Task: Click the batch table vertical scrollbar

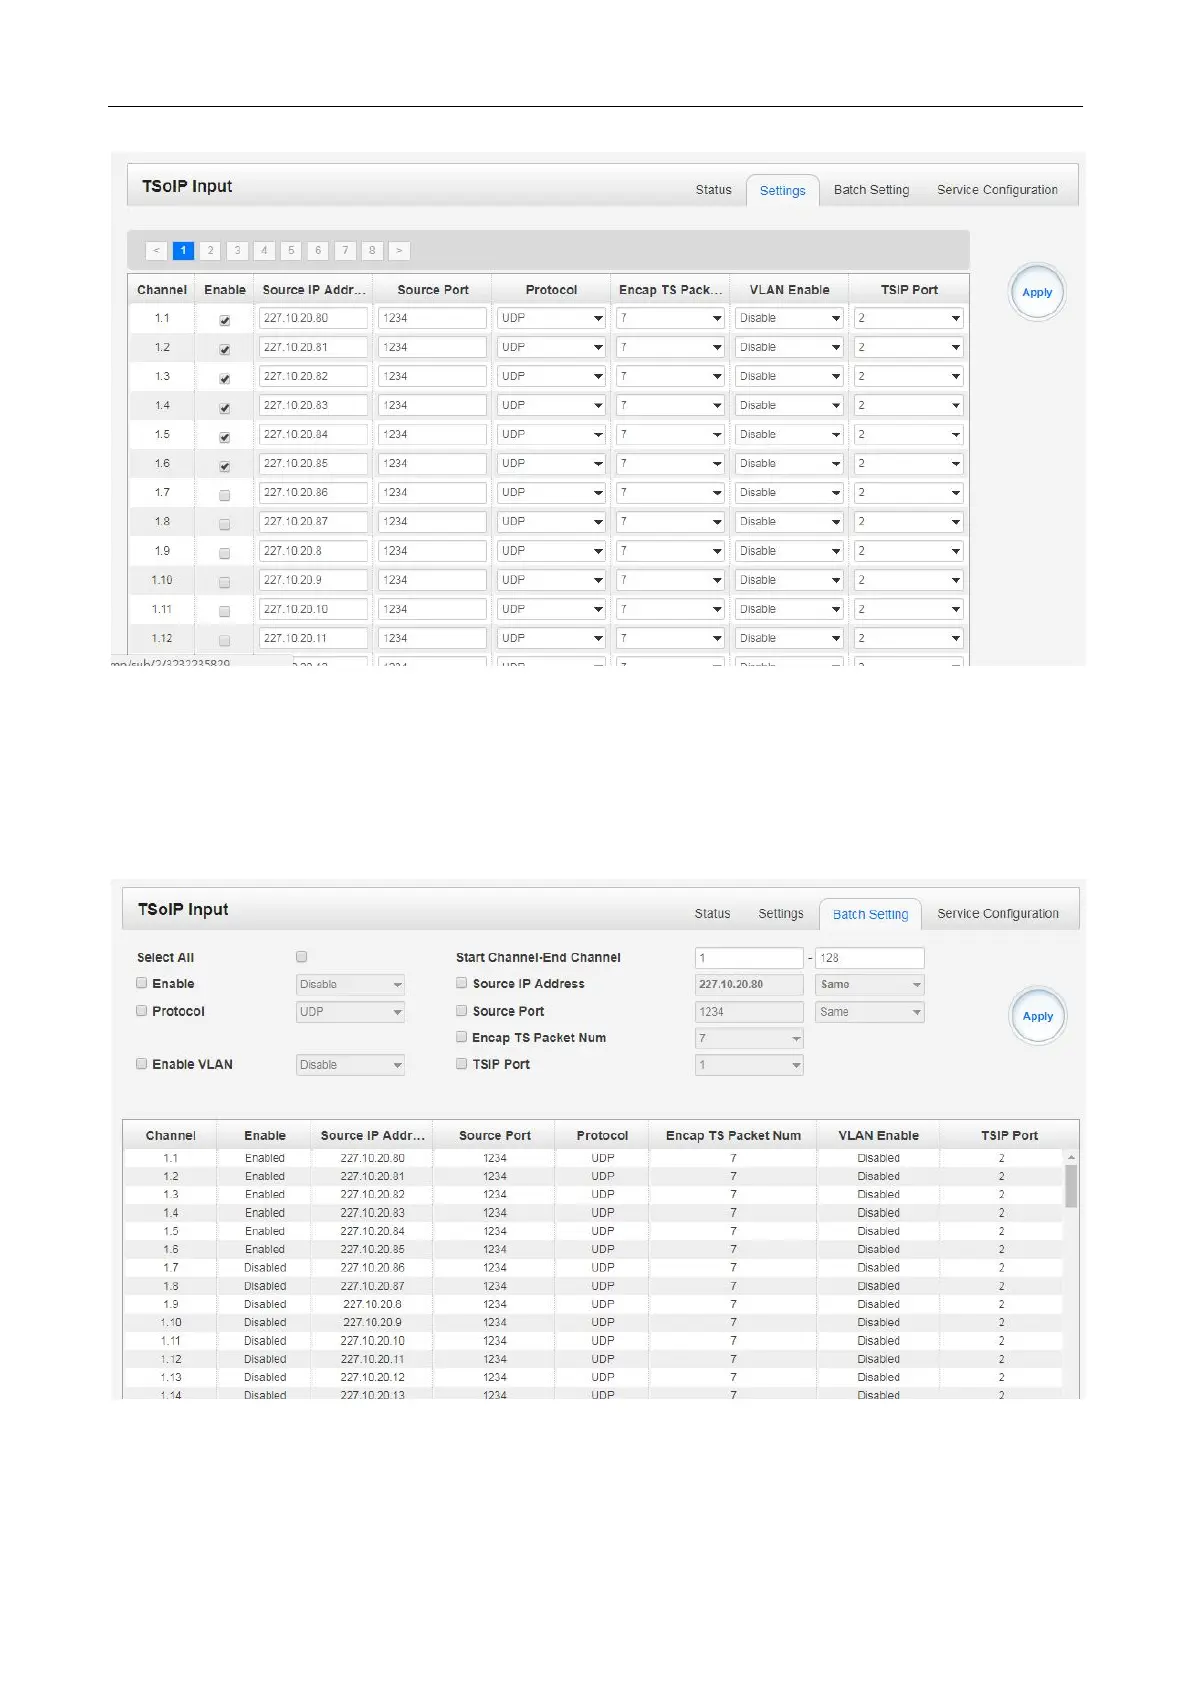Action: tap(1071, 1186)
